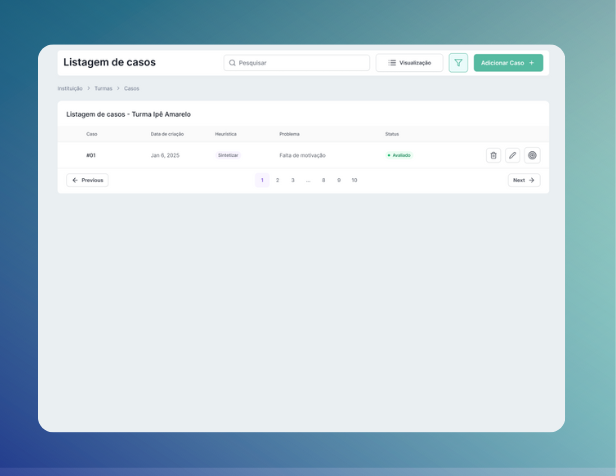Select the Casos breadcrumb

[x=132, y=88]
